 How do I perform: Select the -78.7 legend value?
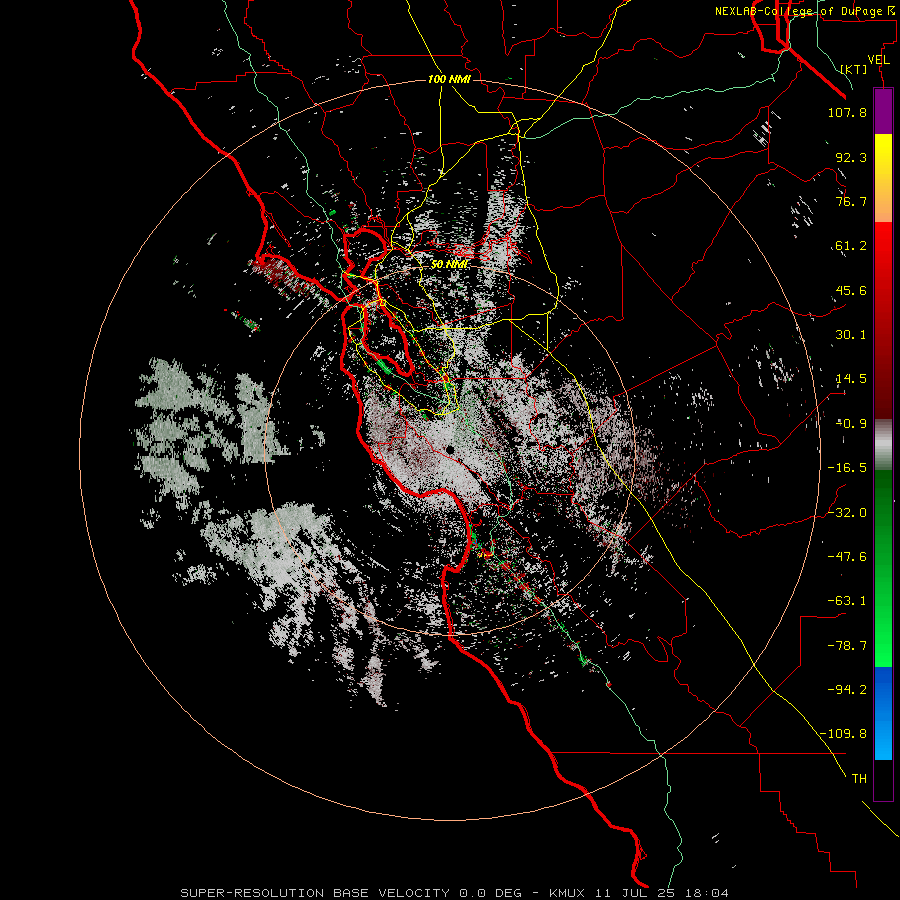click(x=847, y=646)
